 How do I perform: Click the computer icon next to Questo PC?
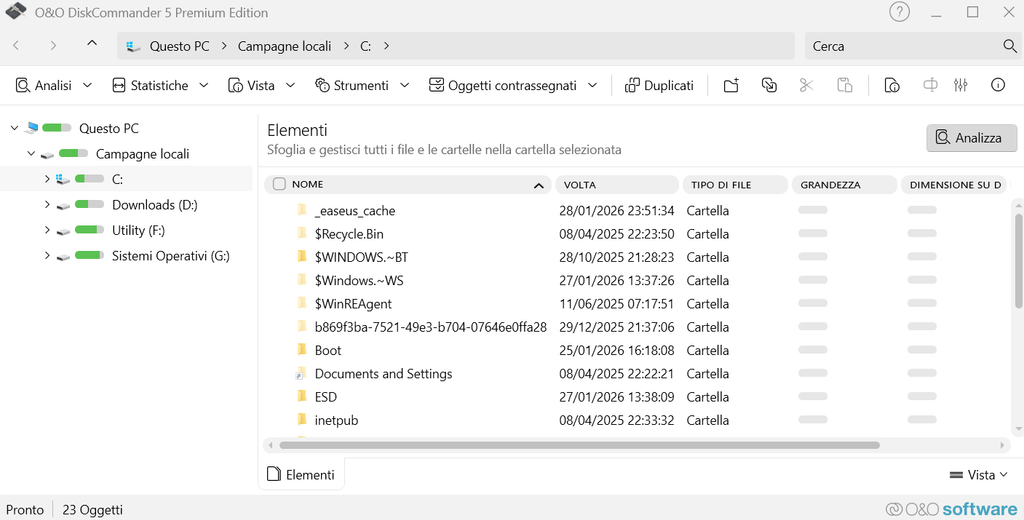coord(31,129)
